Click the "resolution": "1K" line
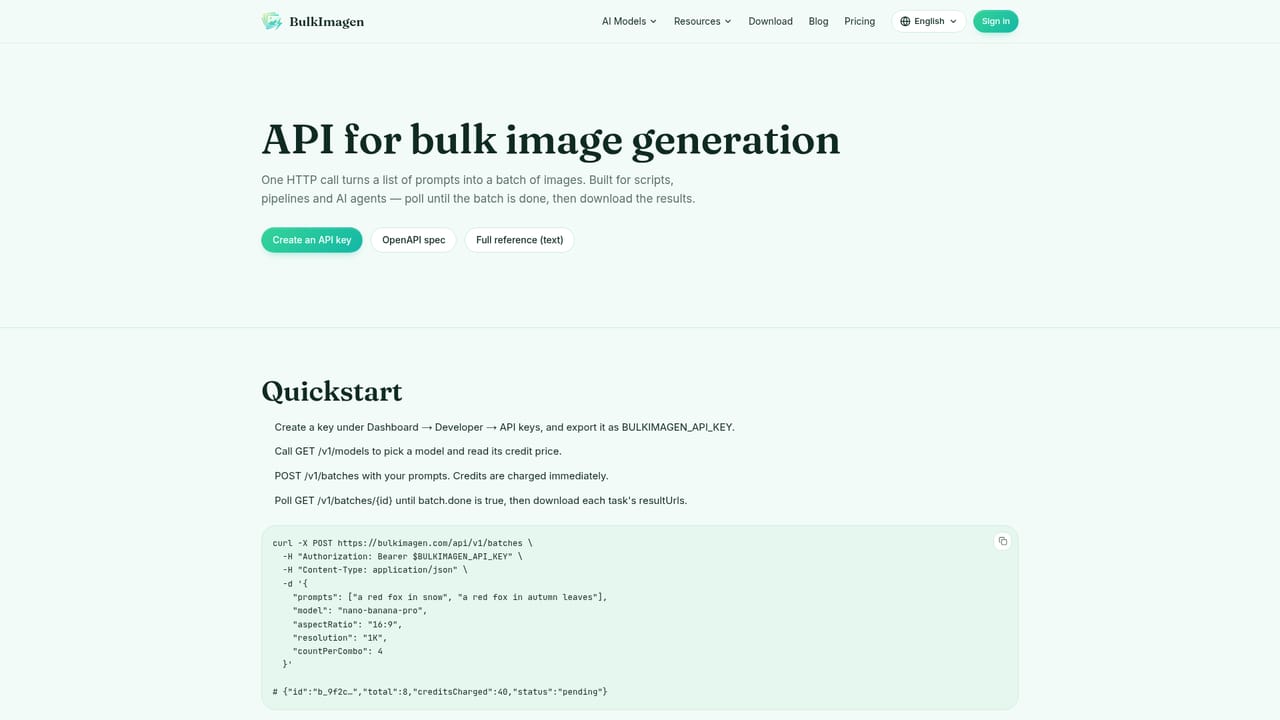1280x720 pixels. tap(340, 637)
